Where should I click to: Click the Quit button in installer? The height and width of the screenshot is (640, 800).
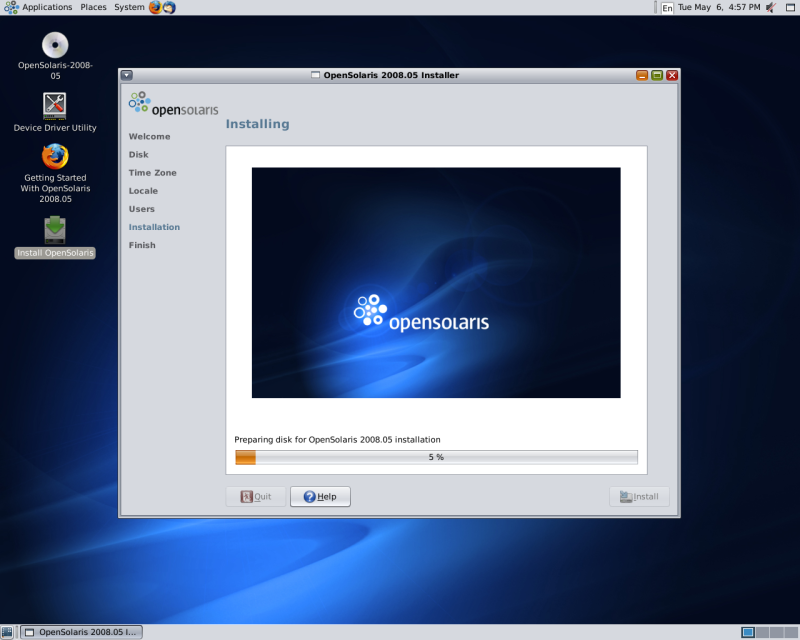coord(256,497)
